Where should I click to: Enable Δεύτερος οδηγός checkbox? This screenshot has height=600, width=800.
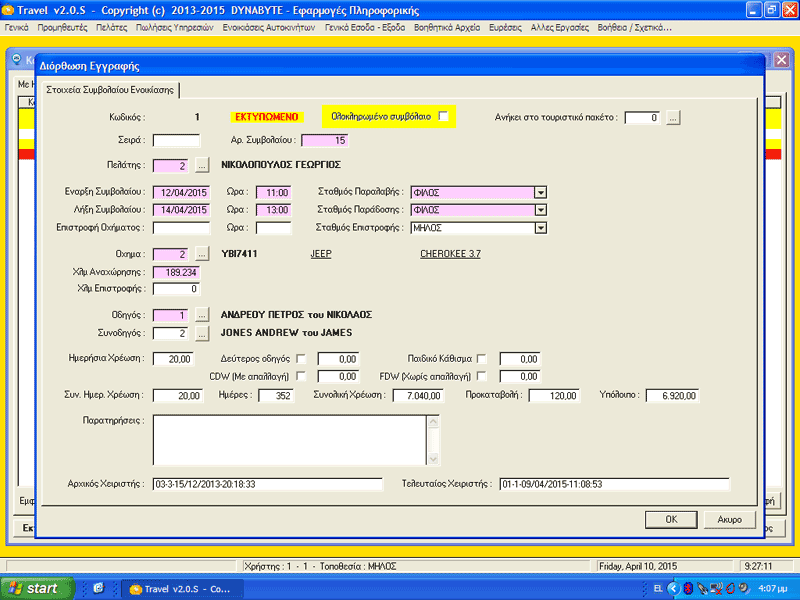(301, 359)
